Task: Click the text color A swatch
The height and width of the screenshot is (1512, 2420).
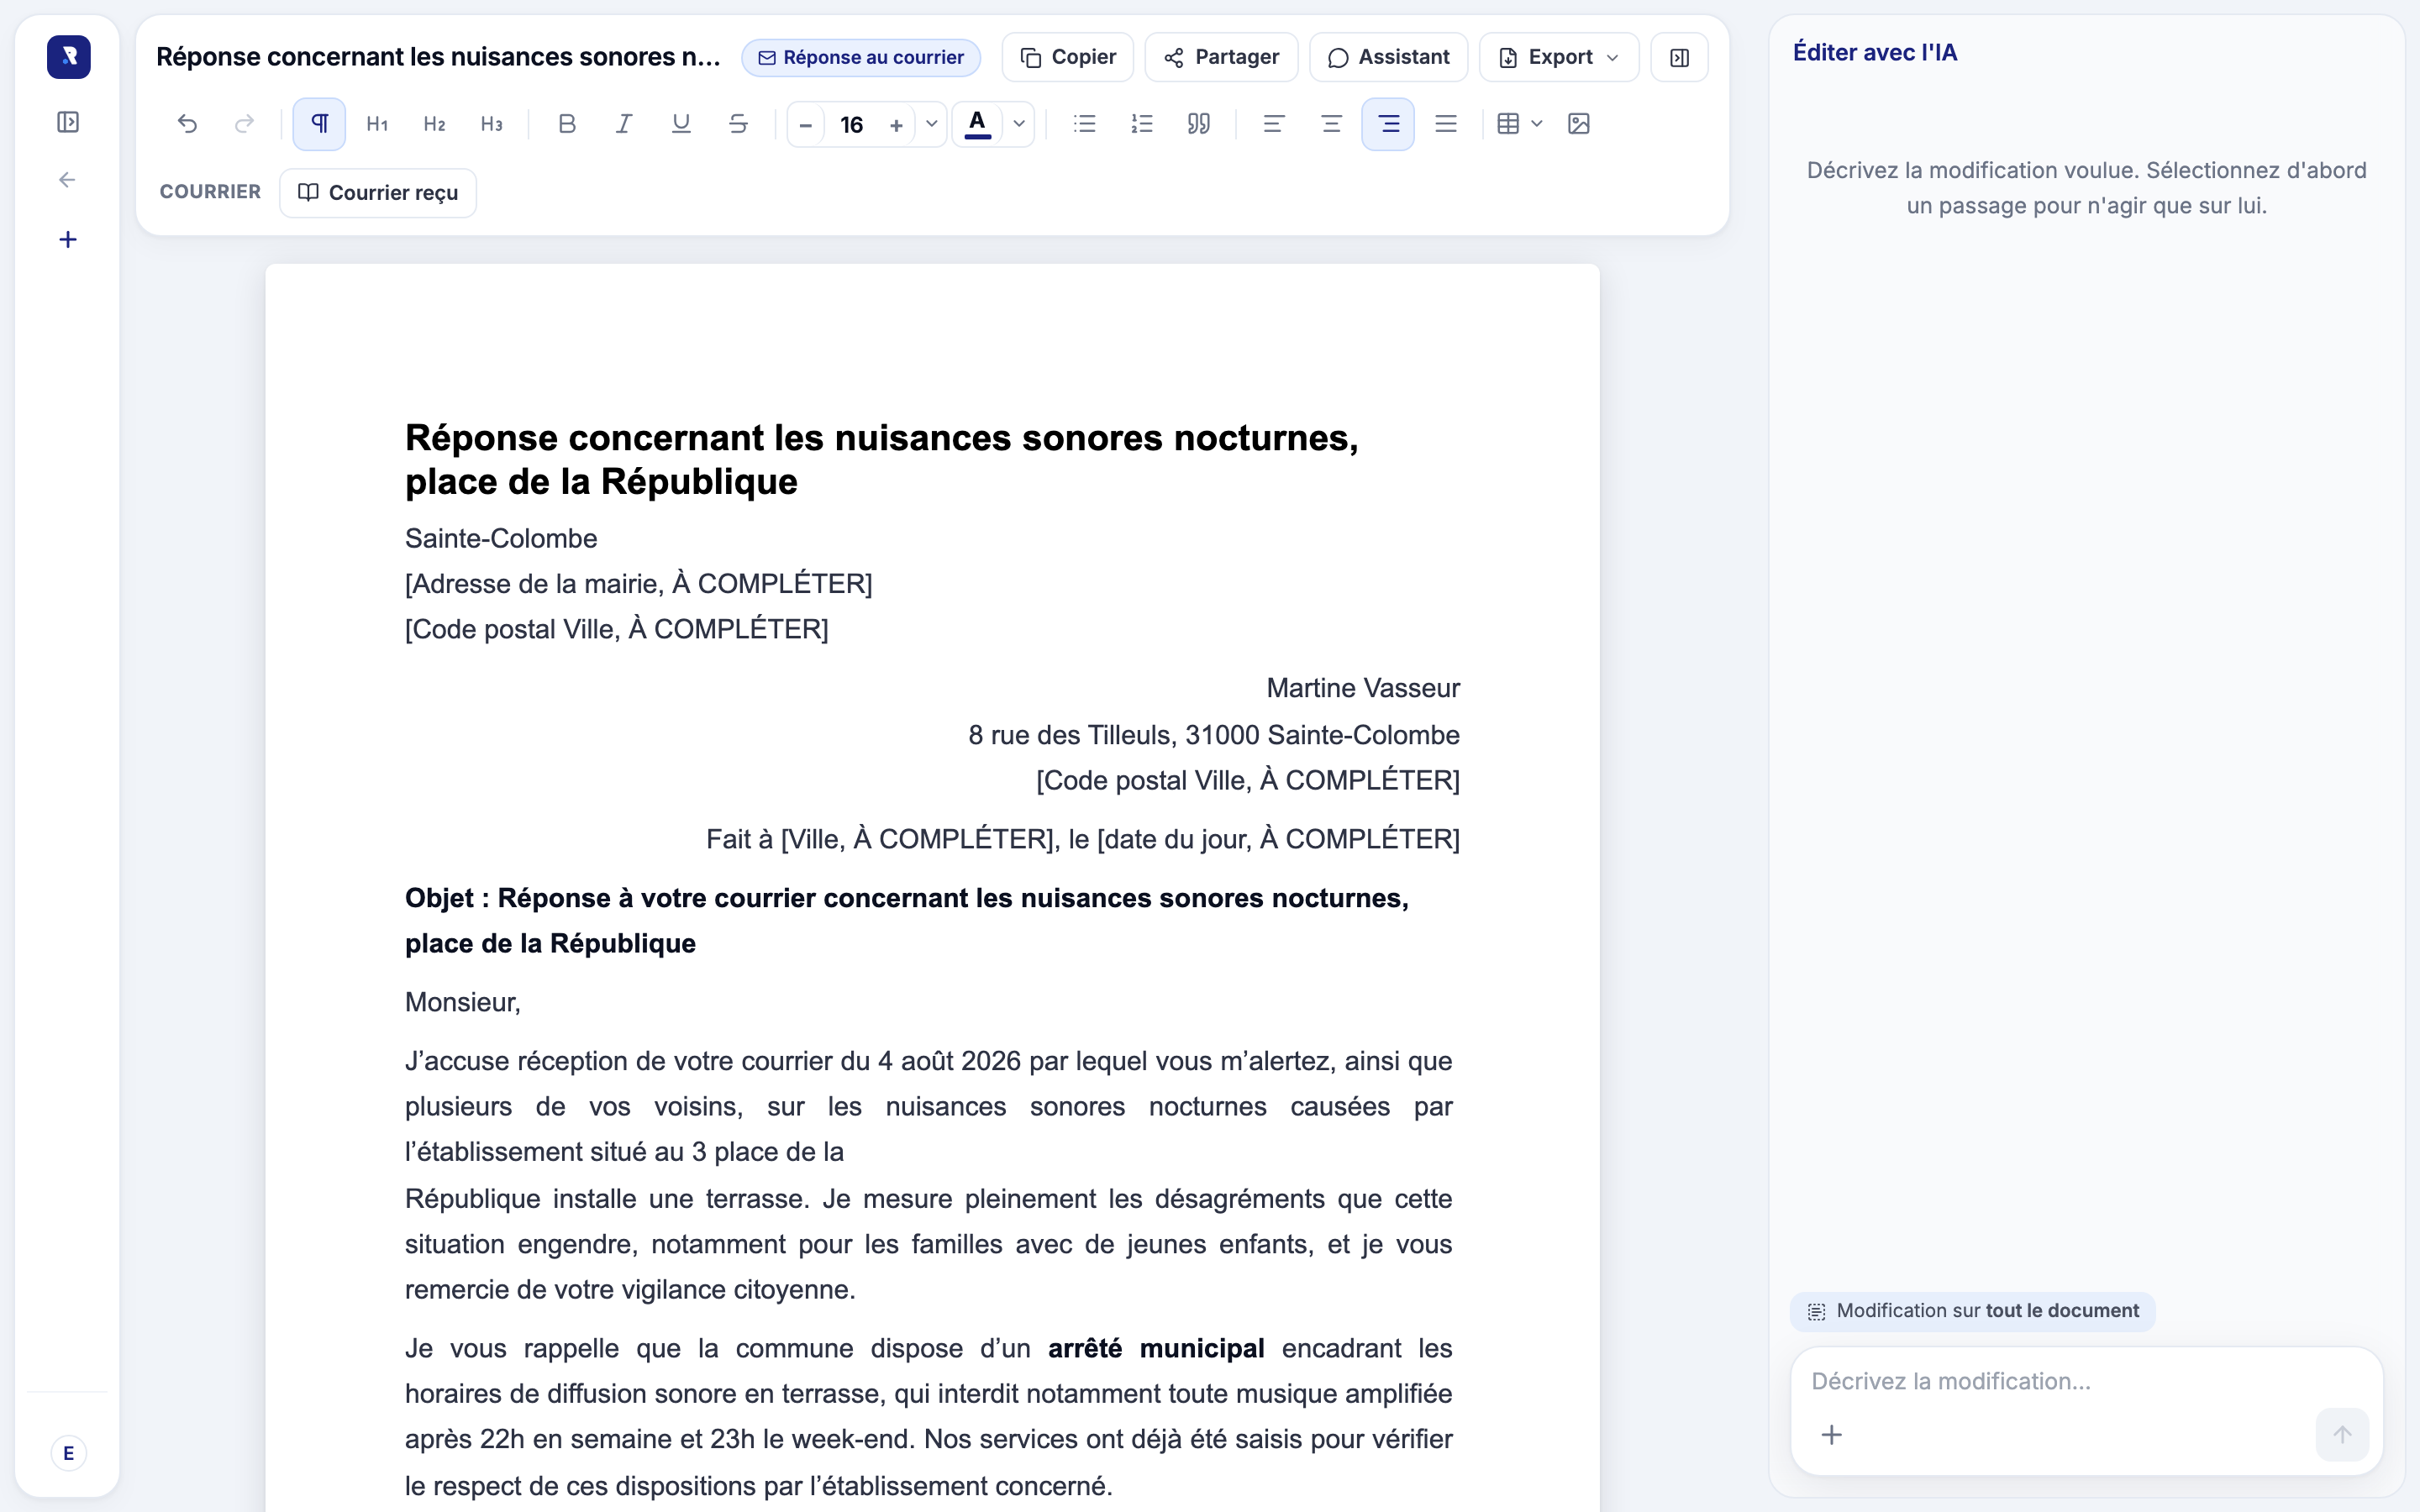Action: click(x=978, y=124)
